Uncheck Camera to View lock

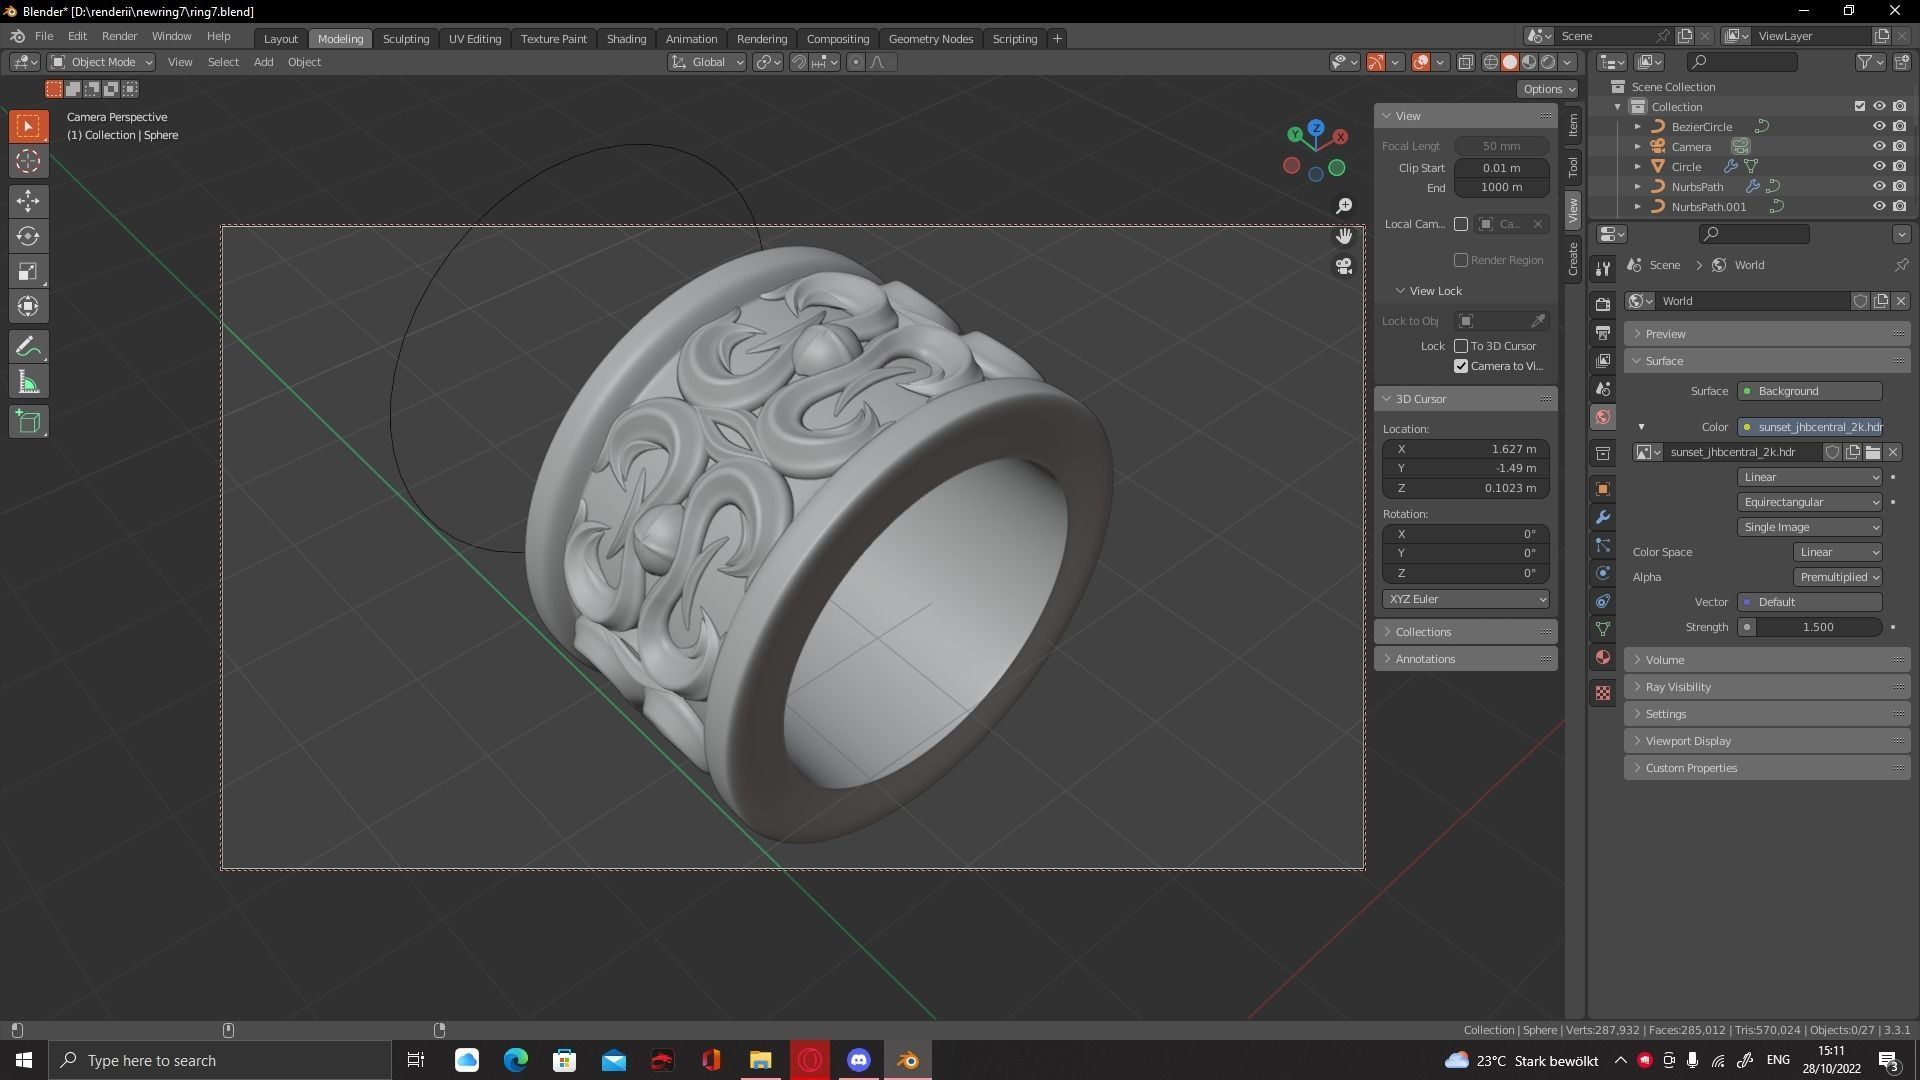(x=1461, y=366)
